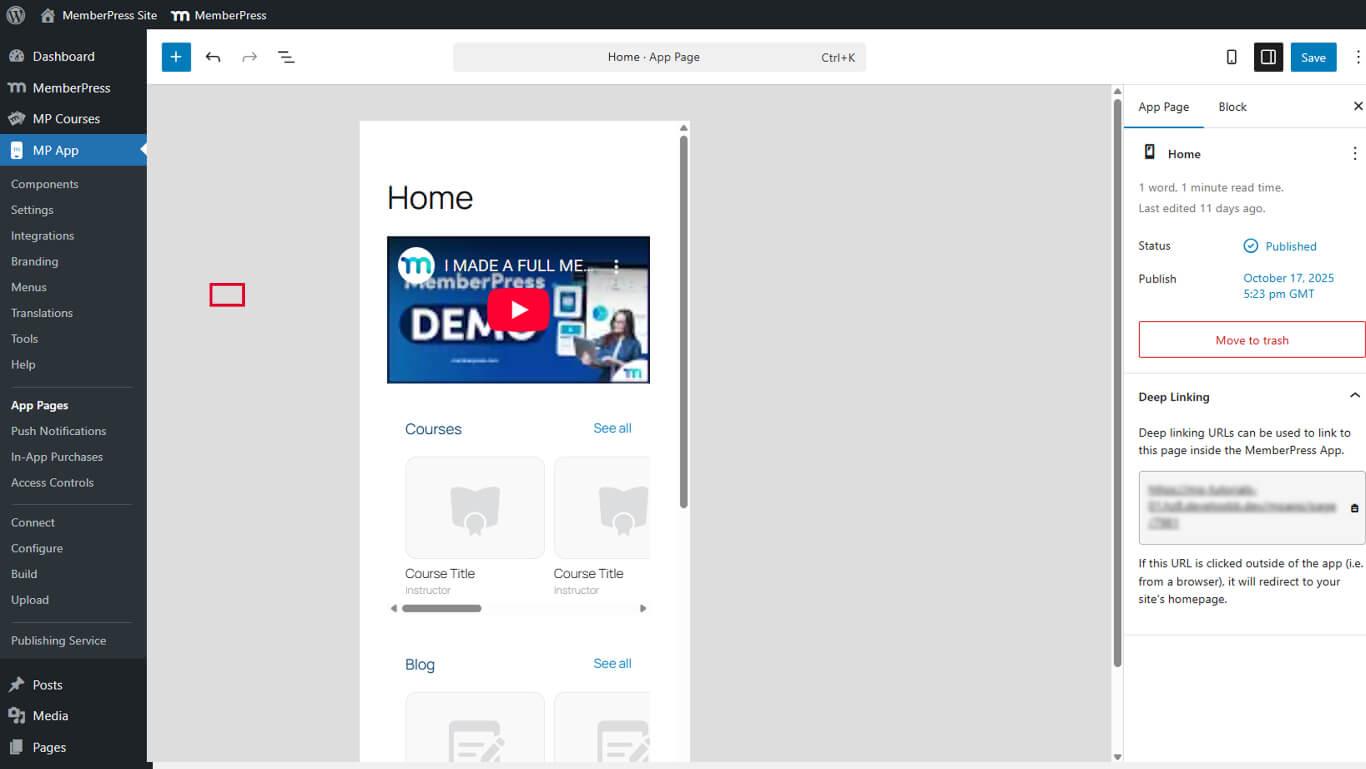Copy deep linking URL with clipboard icon
Viewport: 1366px width, 769px height.
pyautogui.click(x=1354, y=508)
